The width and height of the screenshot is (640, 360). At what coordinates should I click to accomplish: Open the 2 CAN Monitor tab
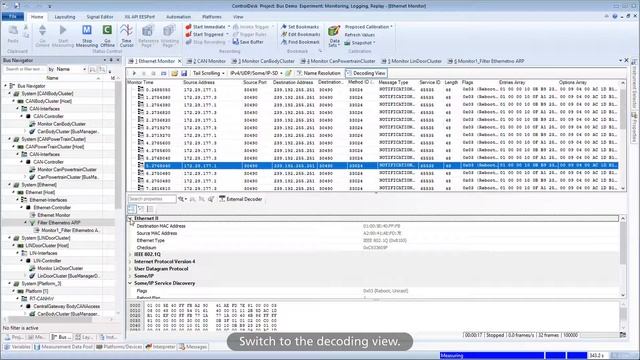[x=206, y=61]
